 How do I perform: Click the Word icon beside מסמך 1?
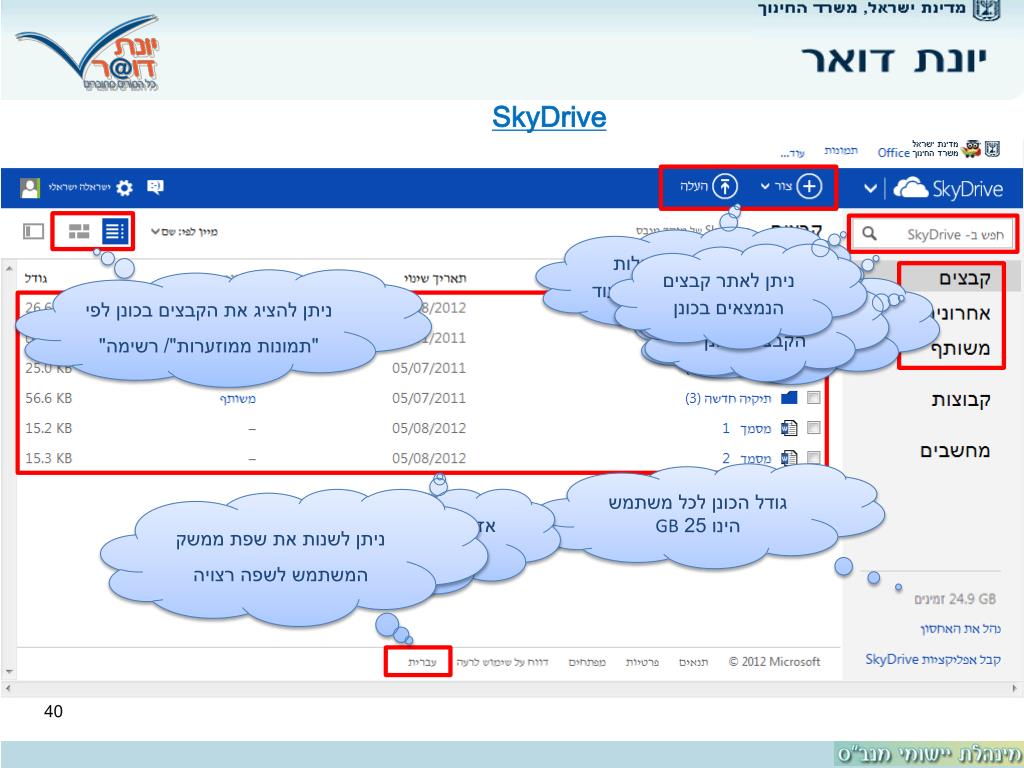click(x=789, y=428)
